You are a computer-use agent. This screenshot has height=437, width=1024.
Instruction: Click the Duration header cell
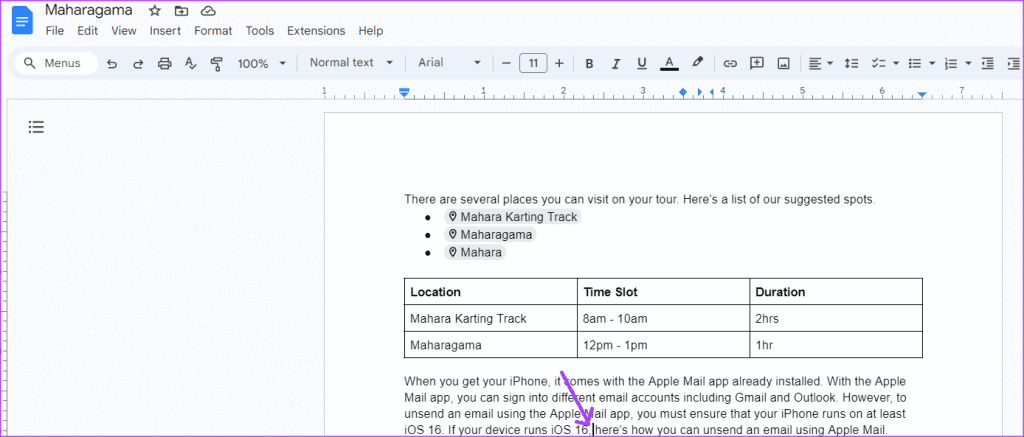836,291
